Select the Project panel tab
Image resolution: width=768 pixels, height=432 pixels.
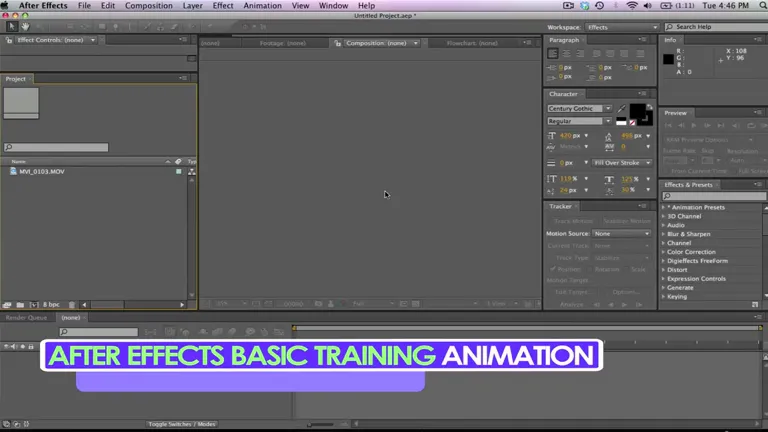click(16, 78)
